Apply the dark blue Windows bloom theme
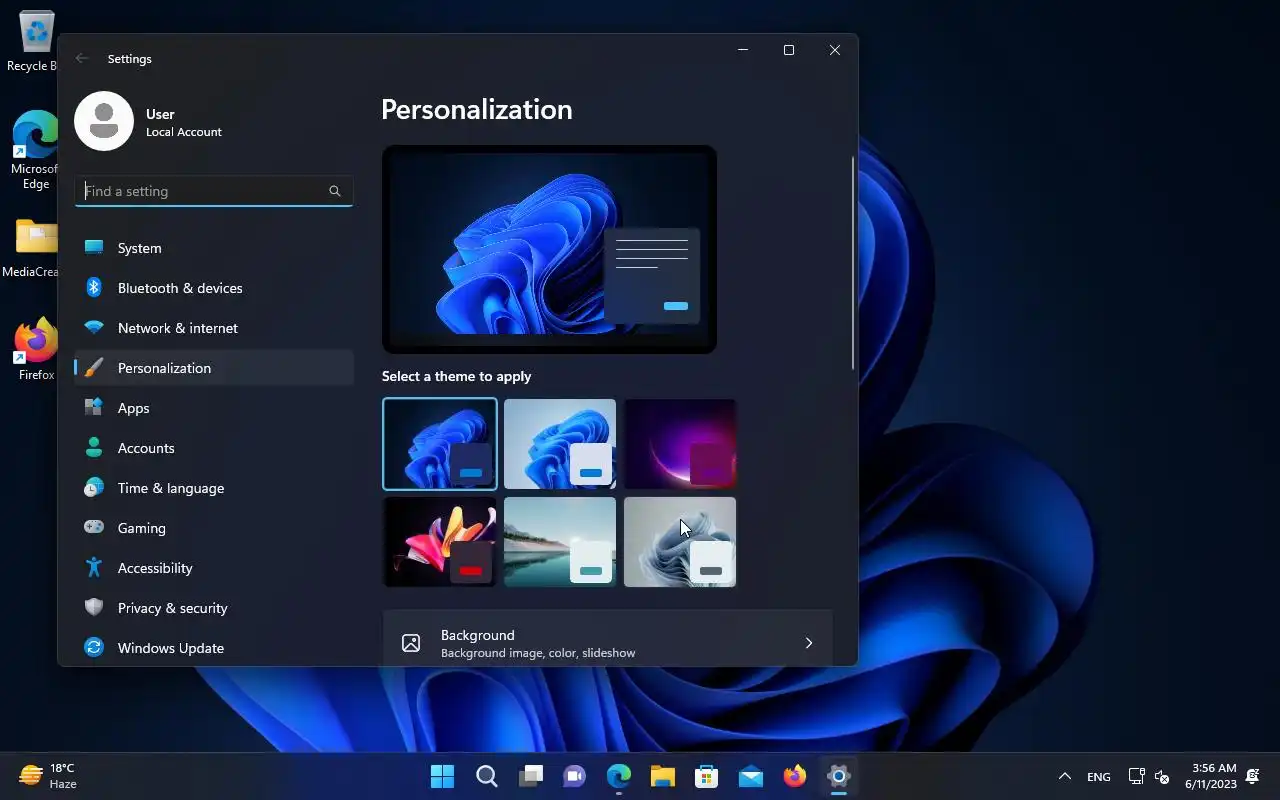 [440, 444]
